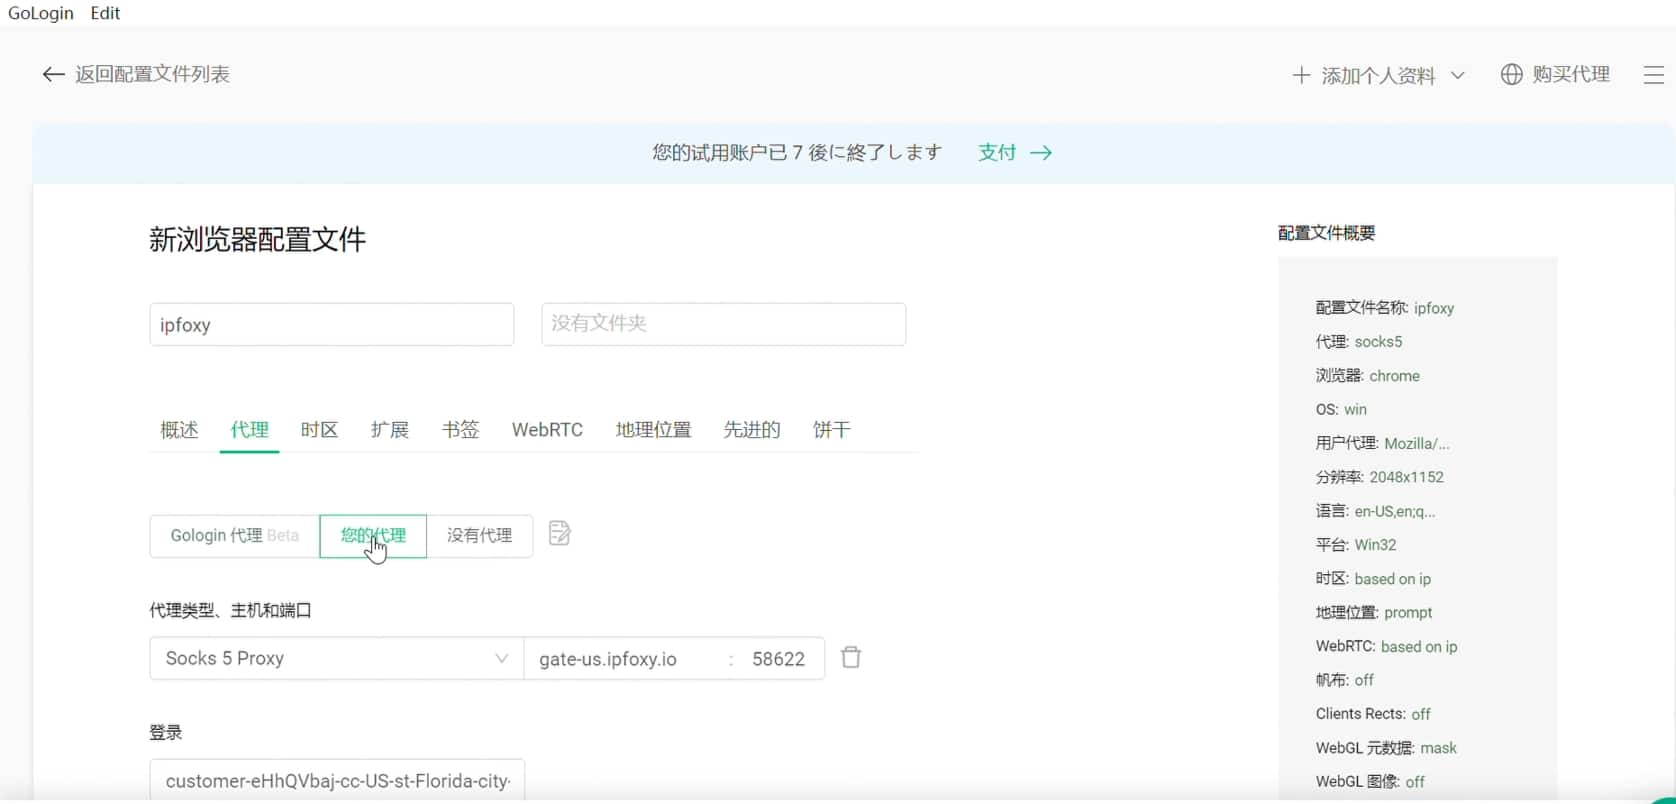Switch to the WebRTC tab

[x=547, y=430]
